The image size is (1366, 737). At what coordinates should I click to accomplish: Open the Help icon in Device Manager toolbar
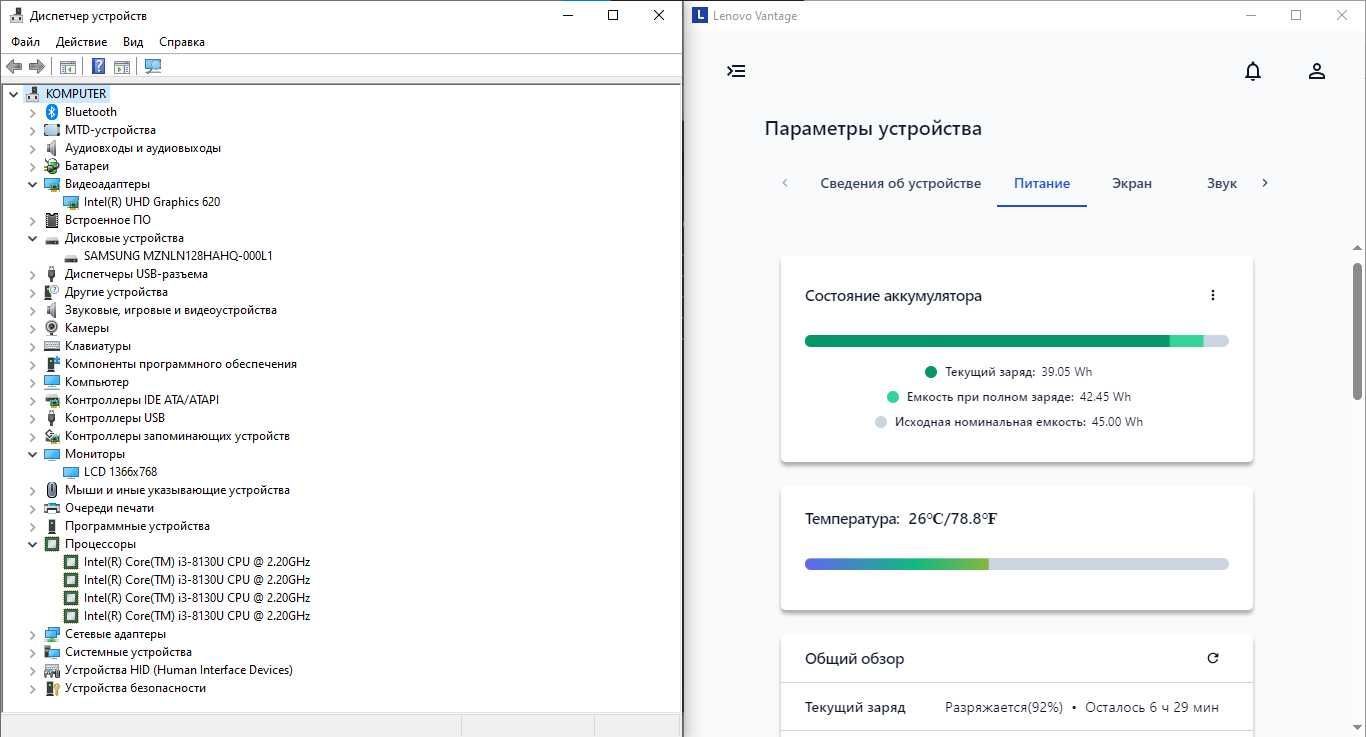98,67
